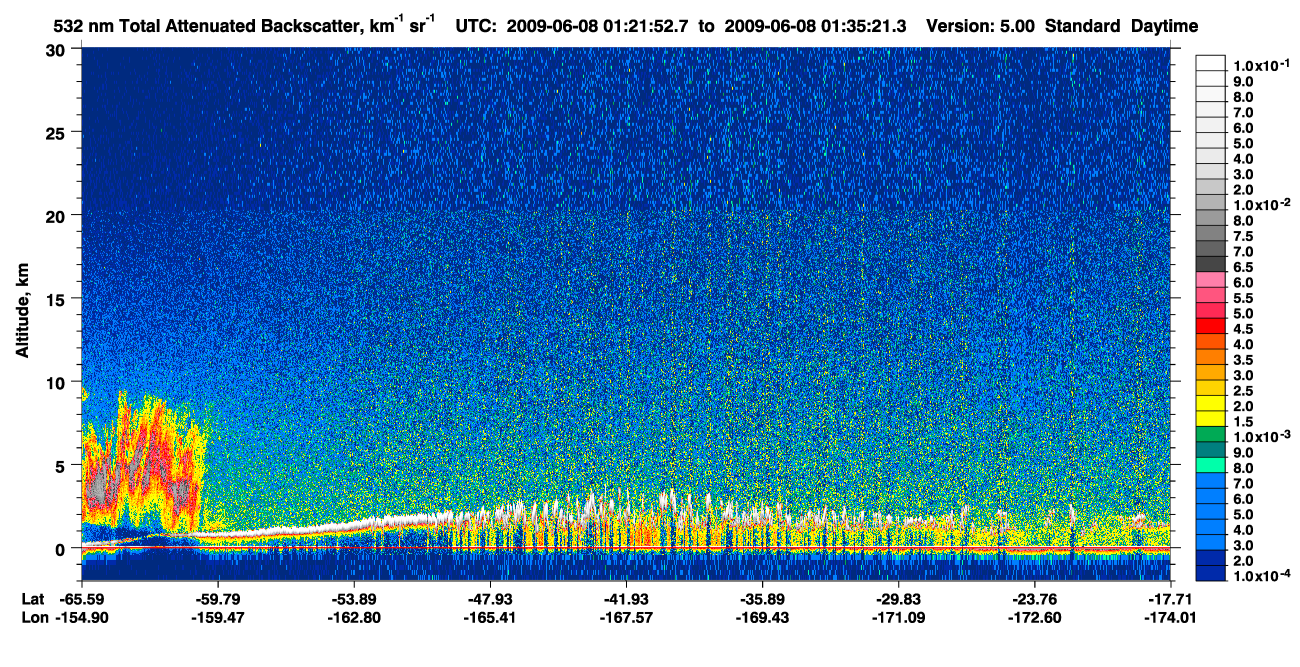Click the "Lat" row label
This screenshot has width=1300, height=667.
(x=32, y=599)
